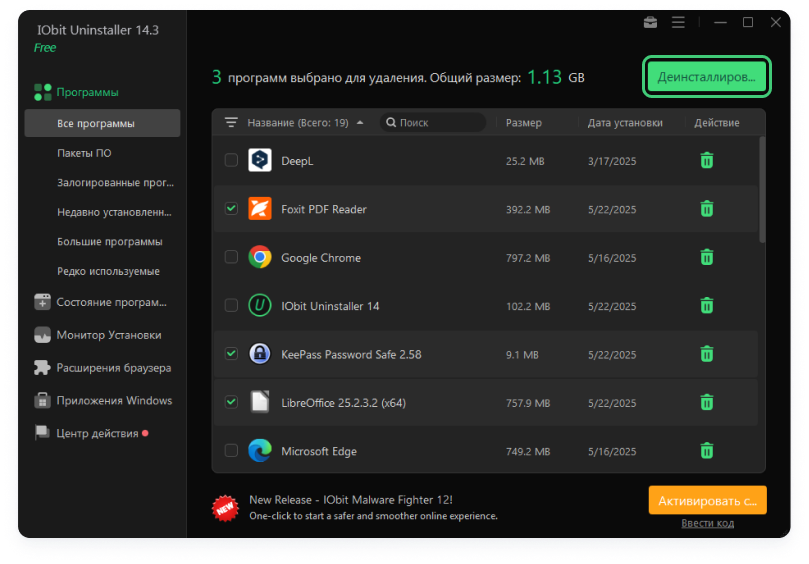Click the Действие column header
The image size is (809, 564).
click(x=717, y=123)
